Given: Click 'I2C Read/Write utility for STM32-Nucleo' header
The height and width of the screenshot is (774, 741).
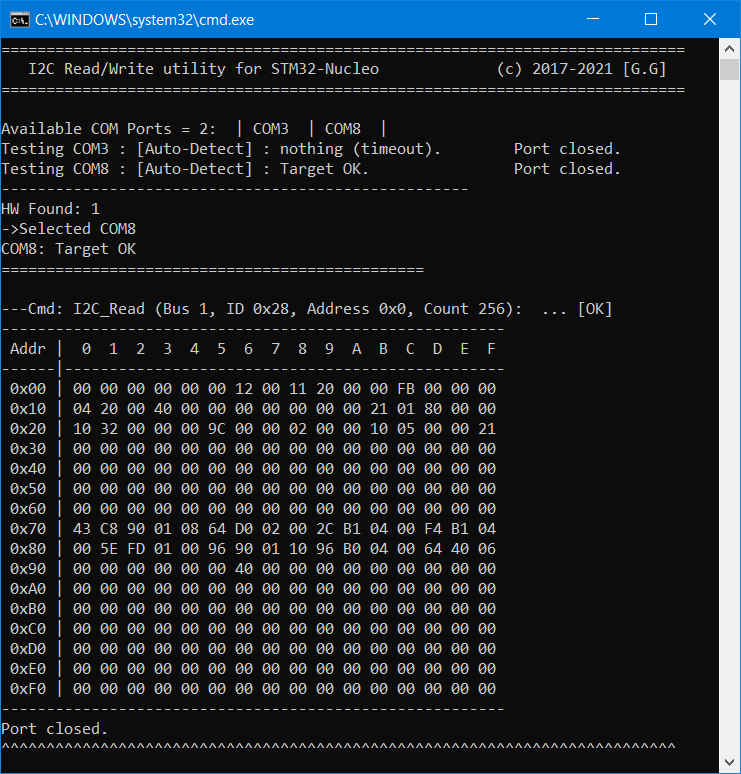Looking at the screenshot, I should point(203,69).
